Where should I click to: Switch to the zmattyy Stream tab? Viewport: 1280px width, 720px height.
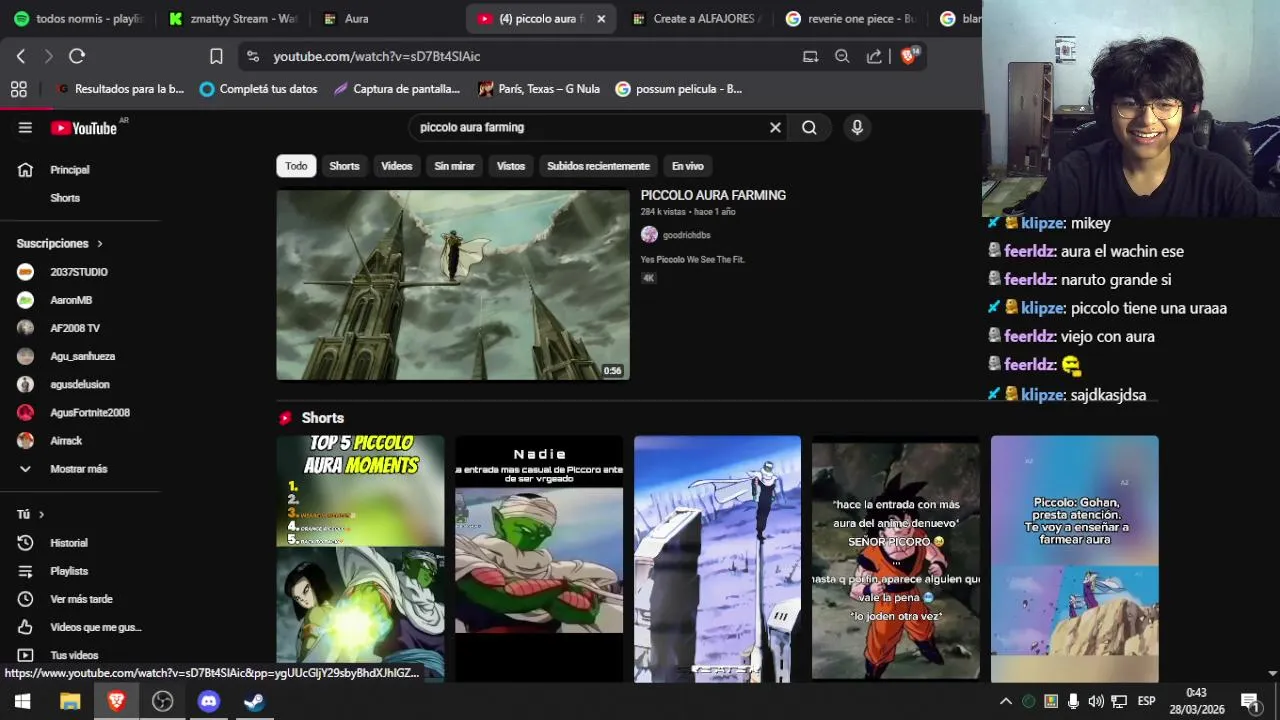[x=233, y=19]
